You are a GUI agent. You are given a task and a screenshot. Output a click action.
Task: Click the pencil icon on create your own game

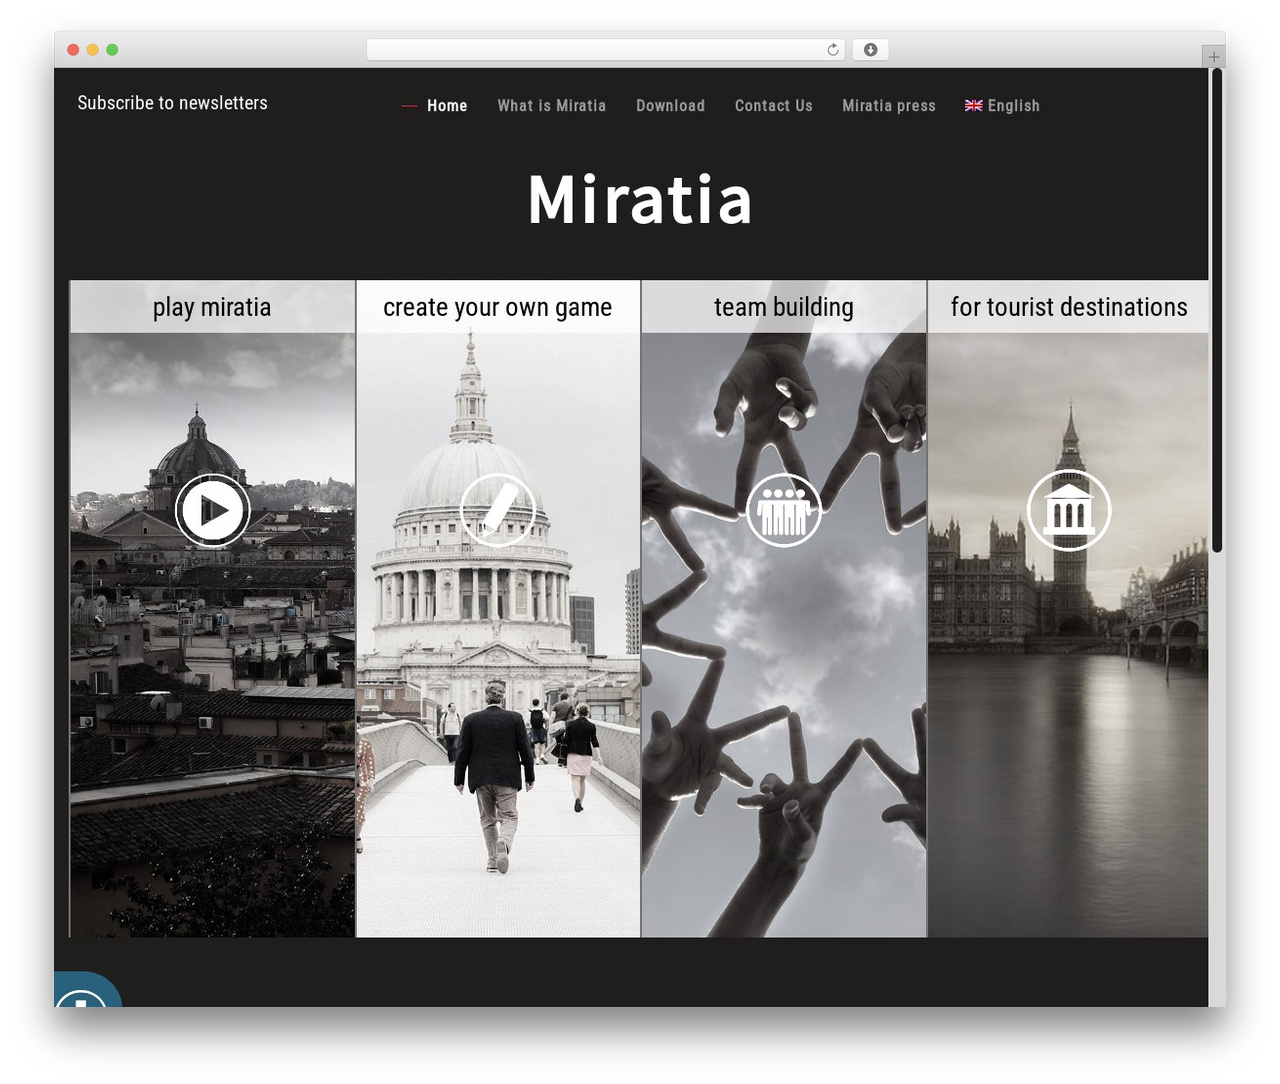498,510
